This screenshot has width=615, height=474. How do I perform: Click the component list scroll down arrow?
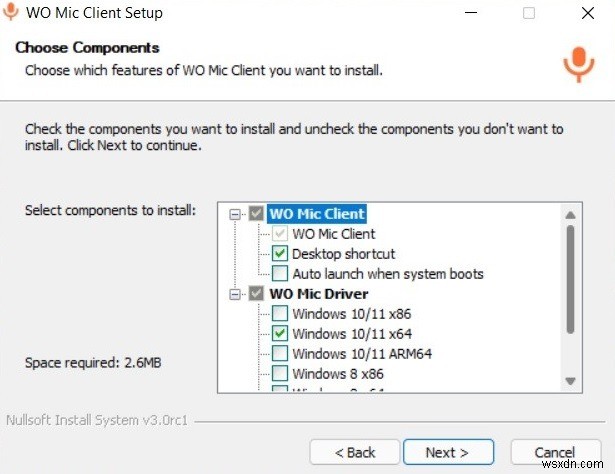(571, 381)
